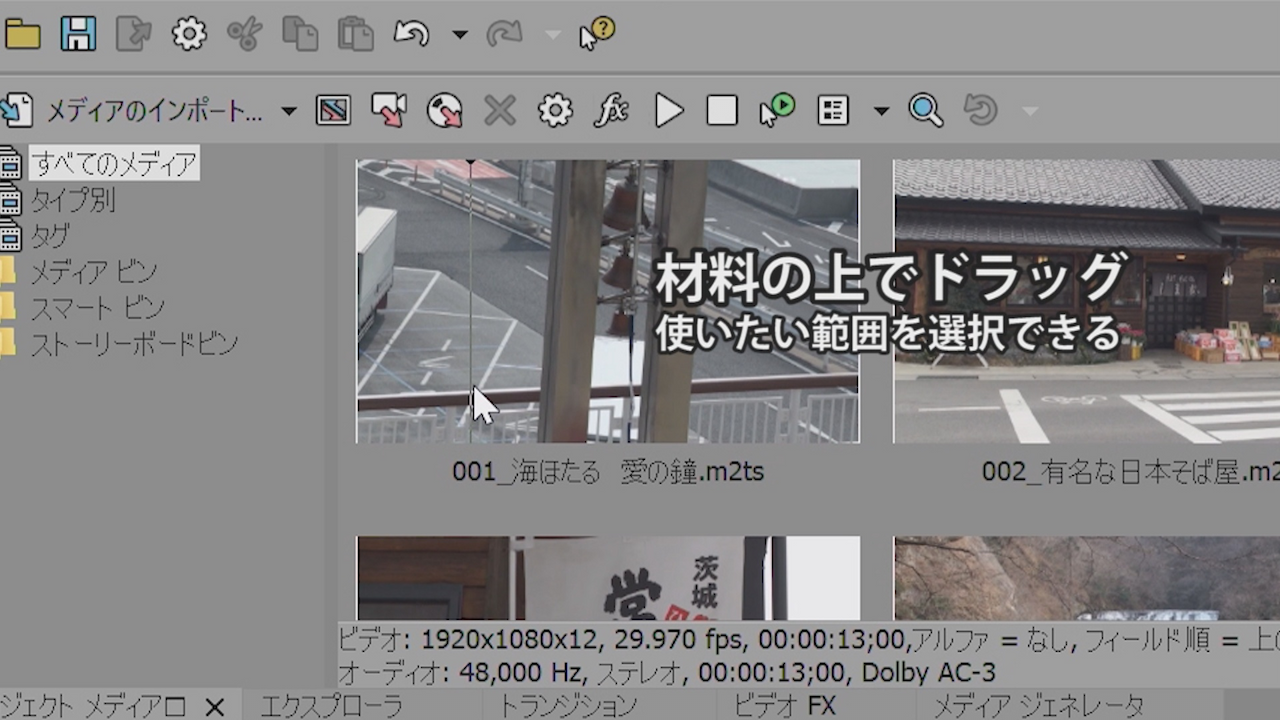Select the タイプ別 tree item
This screenshot has height=720, width=1280.
click(x=72, y=200)
